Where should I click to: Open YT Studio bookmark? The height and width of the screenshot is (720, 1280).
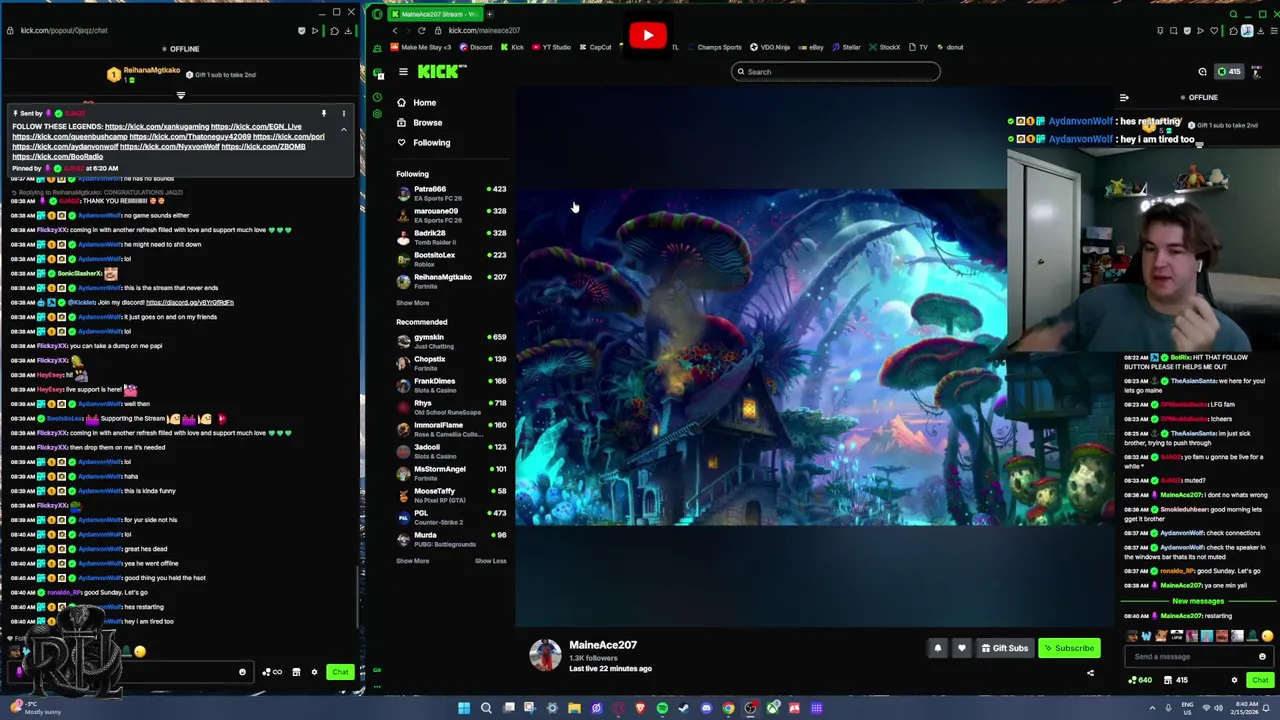[551, 47]
